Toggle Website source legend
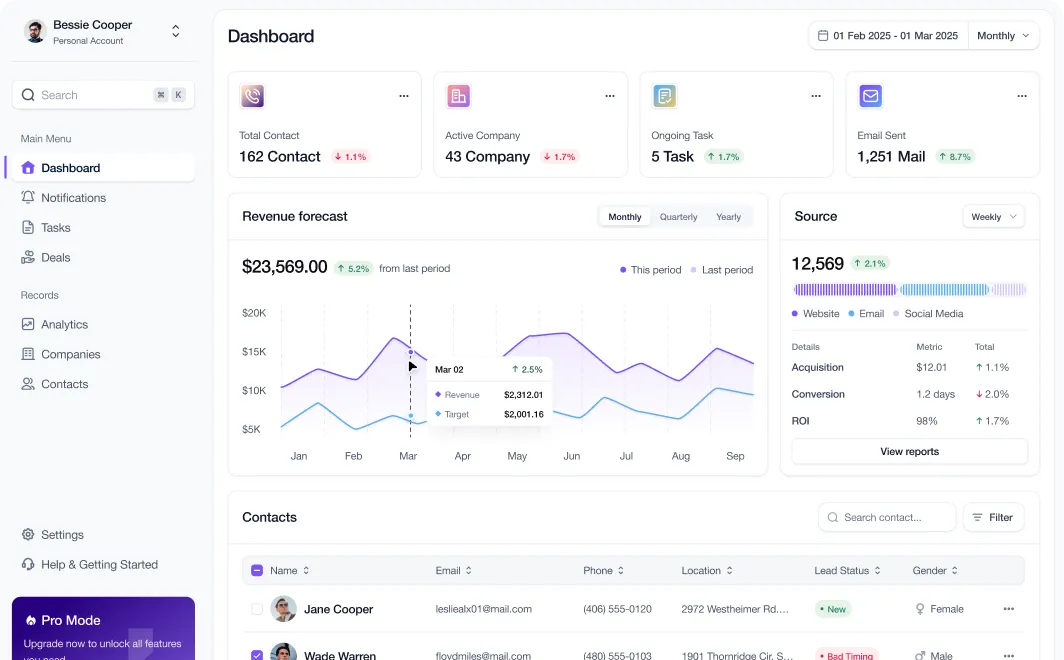The image size is (1064, 660). (x=816, y=313)
